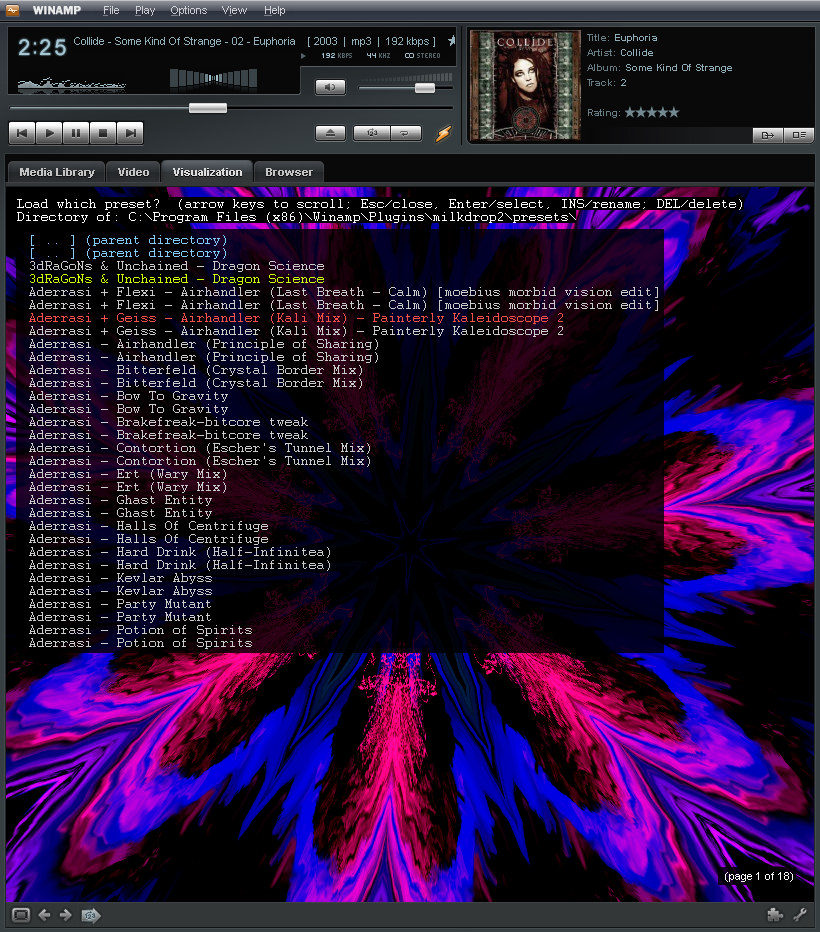The height and width of the screenshot is (932, 820).
Task: Stop playback
Action: [x=103, y=133]
